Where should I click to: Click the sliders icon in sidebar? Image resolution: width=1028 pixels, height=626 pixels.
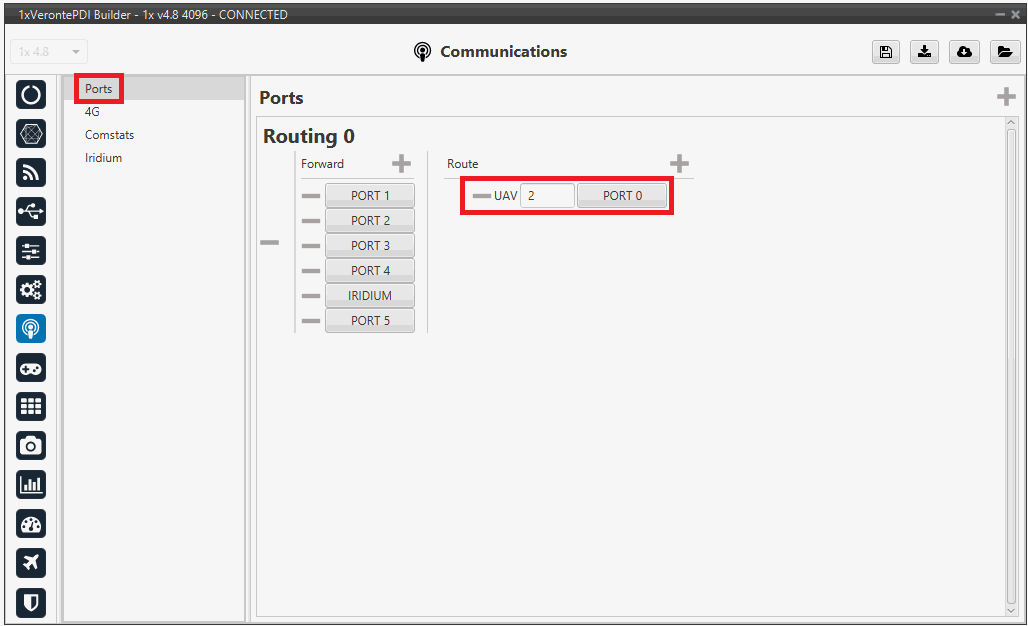pyautogui.click(x=31, y=250)
